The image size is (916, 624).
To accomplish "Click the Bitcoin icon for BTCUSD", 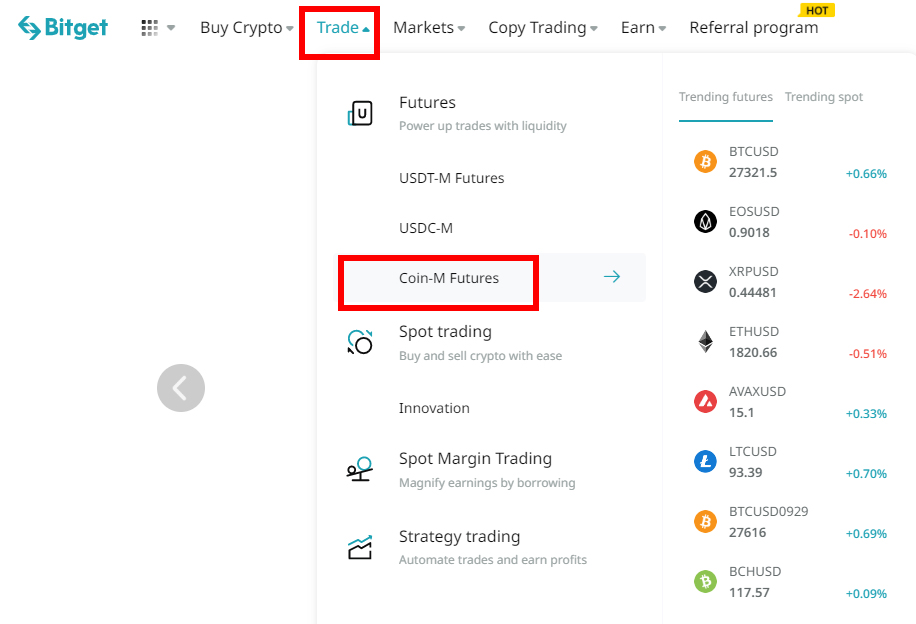I will tap(705, 161).
